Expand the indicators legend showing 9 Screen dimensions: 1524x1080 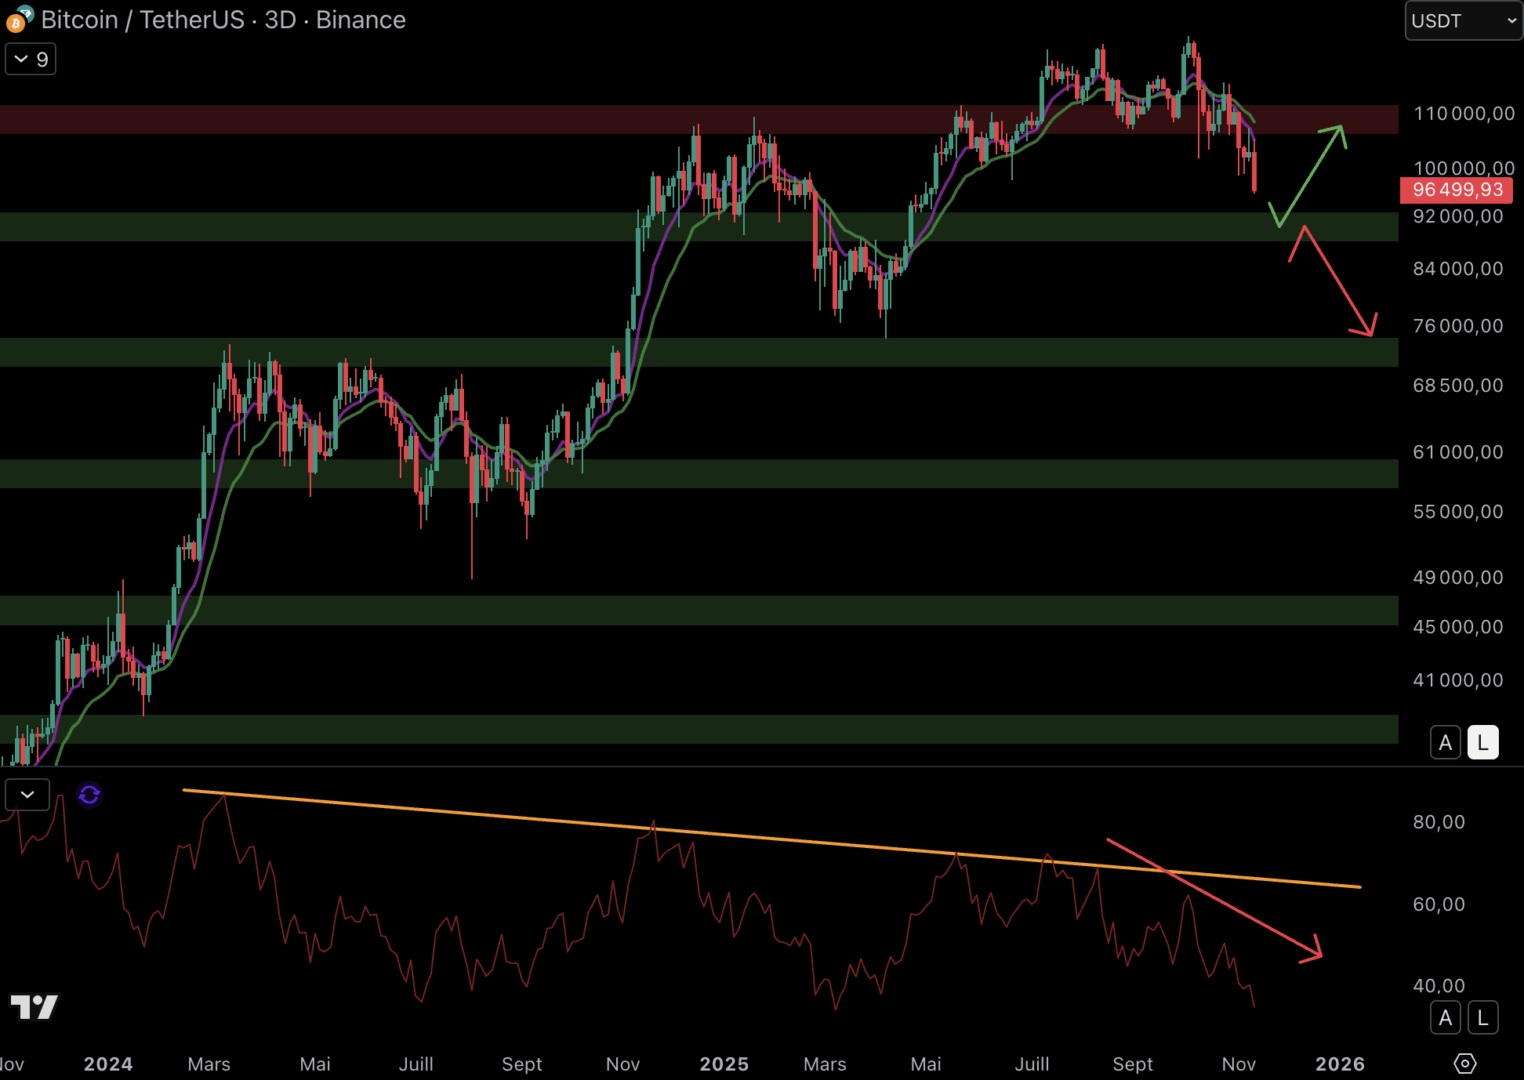pyautogui.click(x=31, y=59)
